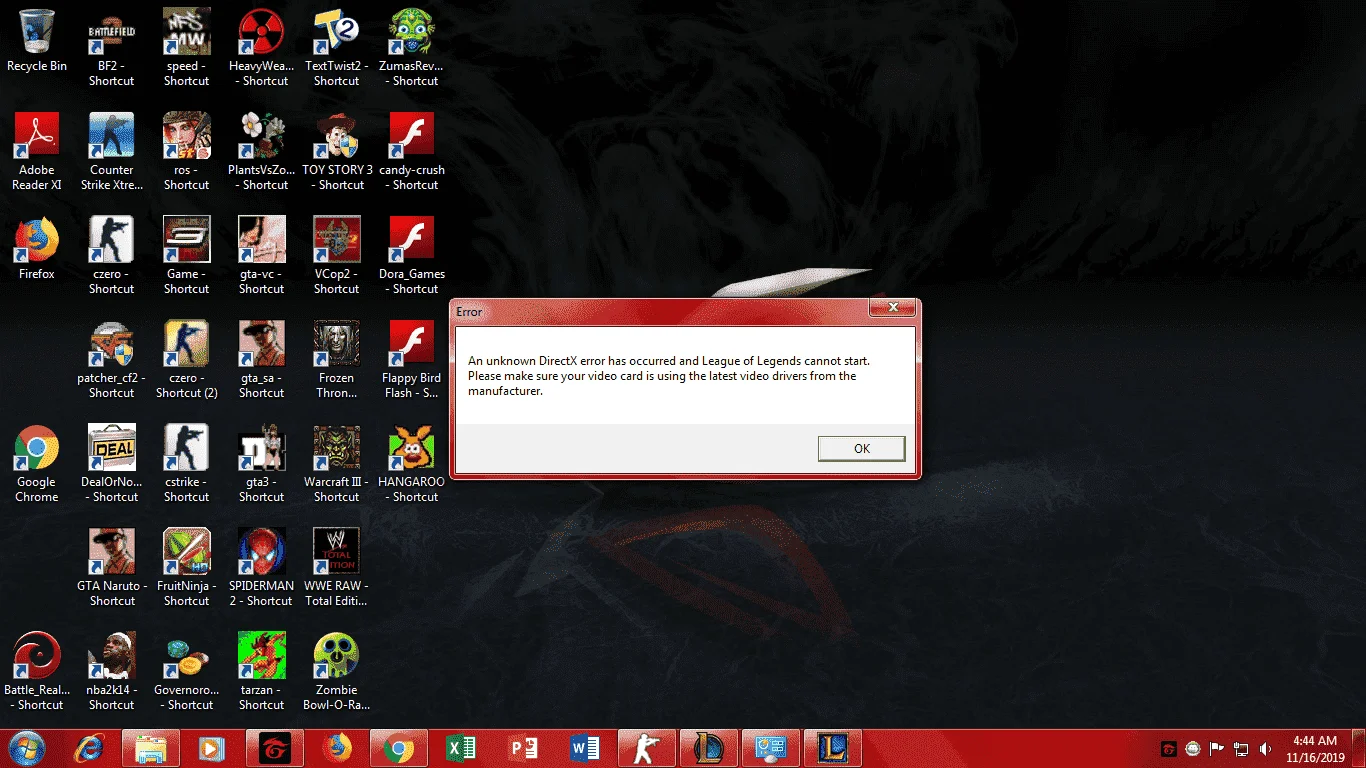
Task: Open the volume speaker tray icon
Action: coord(1265,748)
